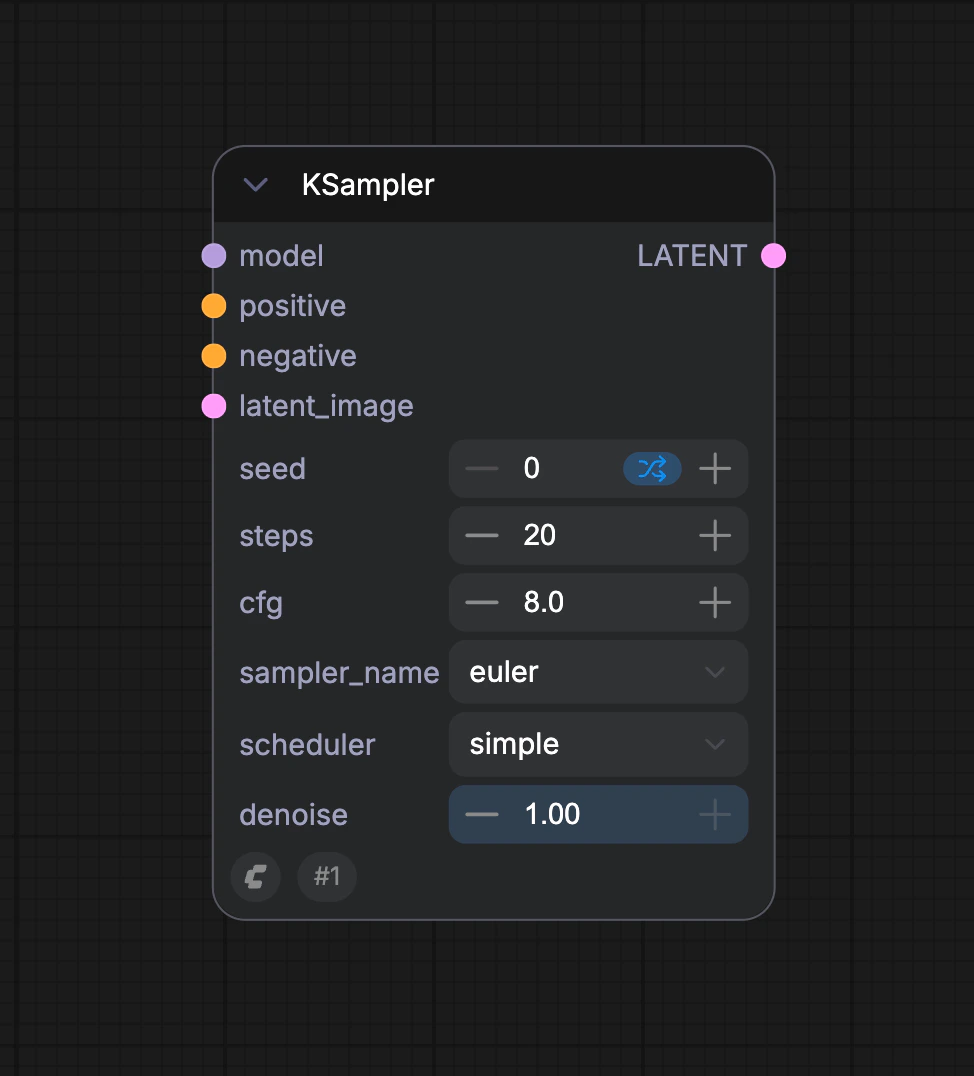Increment the steps value with the plus icon
Viewport: 974px width, 1076px height.
(714, 535)
